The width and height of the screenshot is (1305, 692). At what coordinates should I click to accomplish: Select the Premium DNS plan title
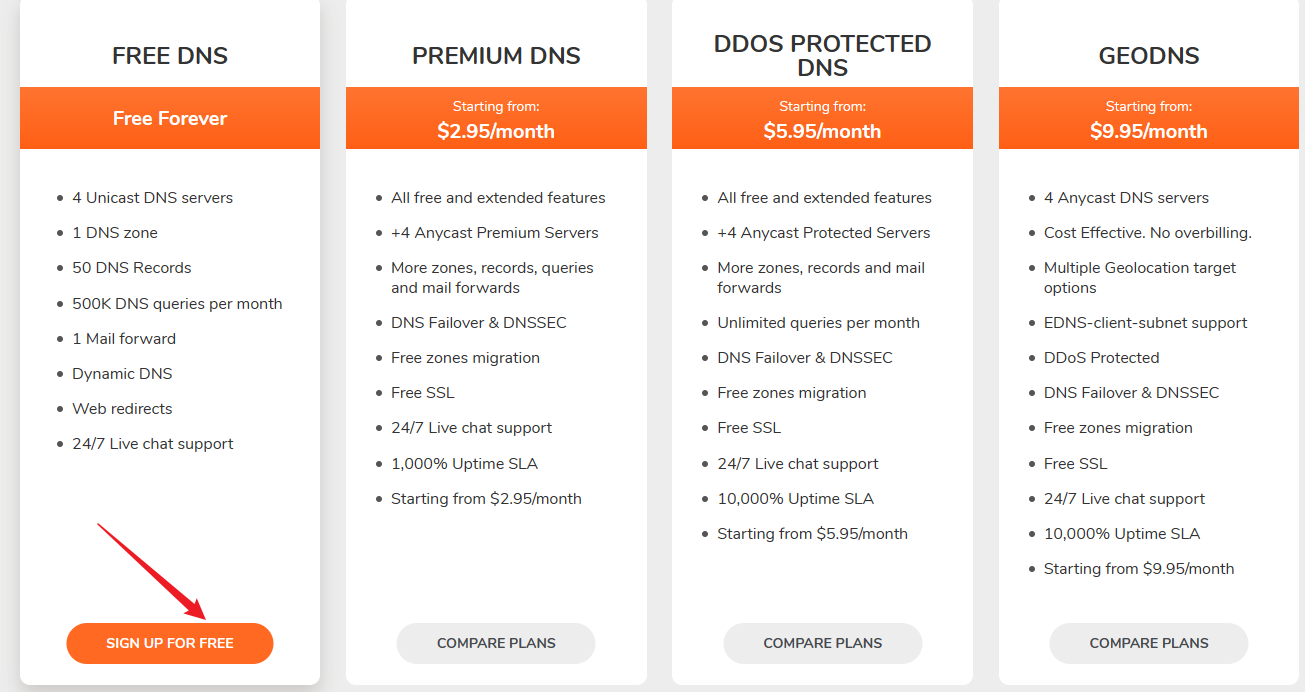point(496,56)
